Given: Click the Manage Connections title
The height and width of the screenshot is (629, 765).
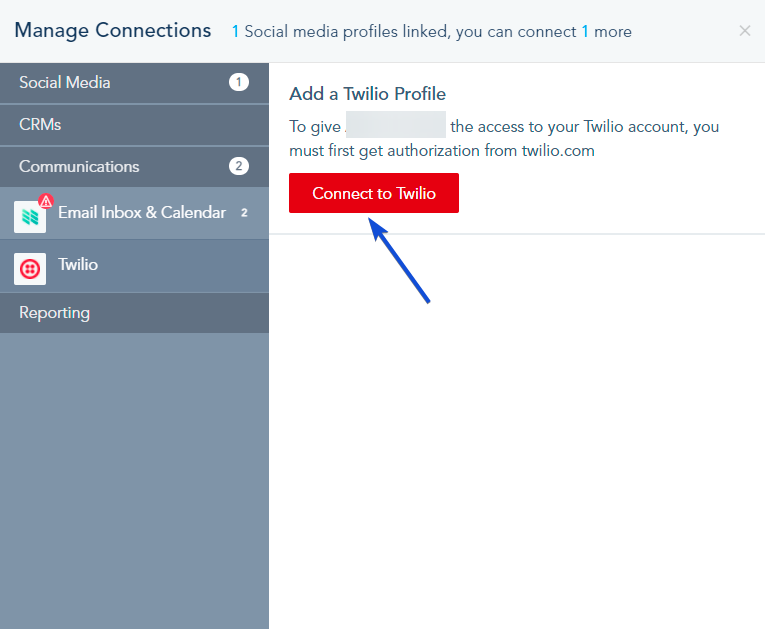Looking at the screenshot, I should (113, 30).
